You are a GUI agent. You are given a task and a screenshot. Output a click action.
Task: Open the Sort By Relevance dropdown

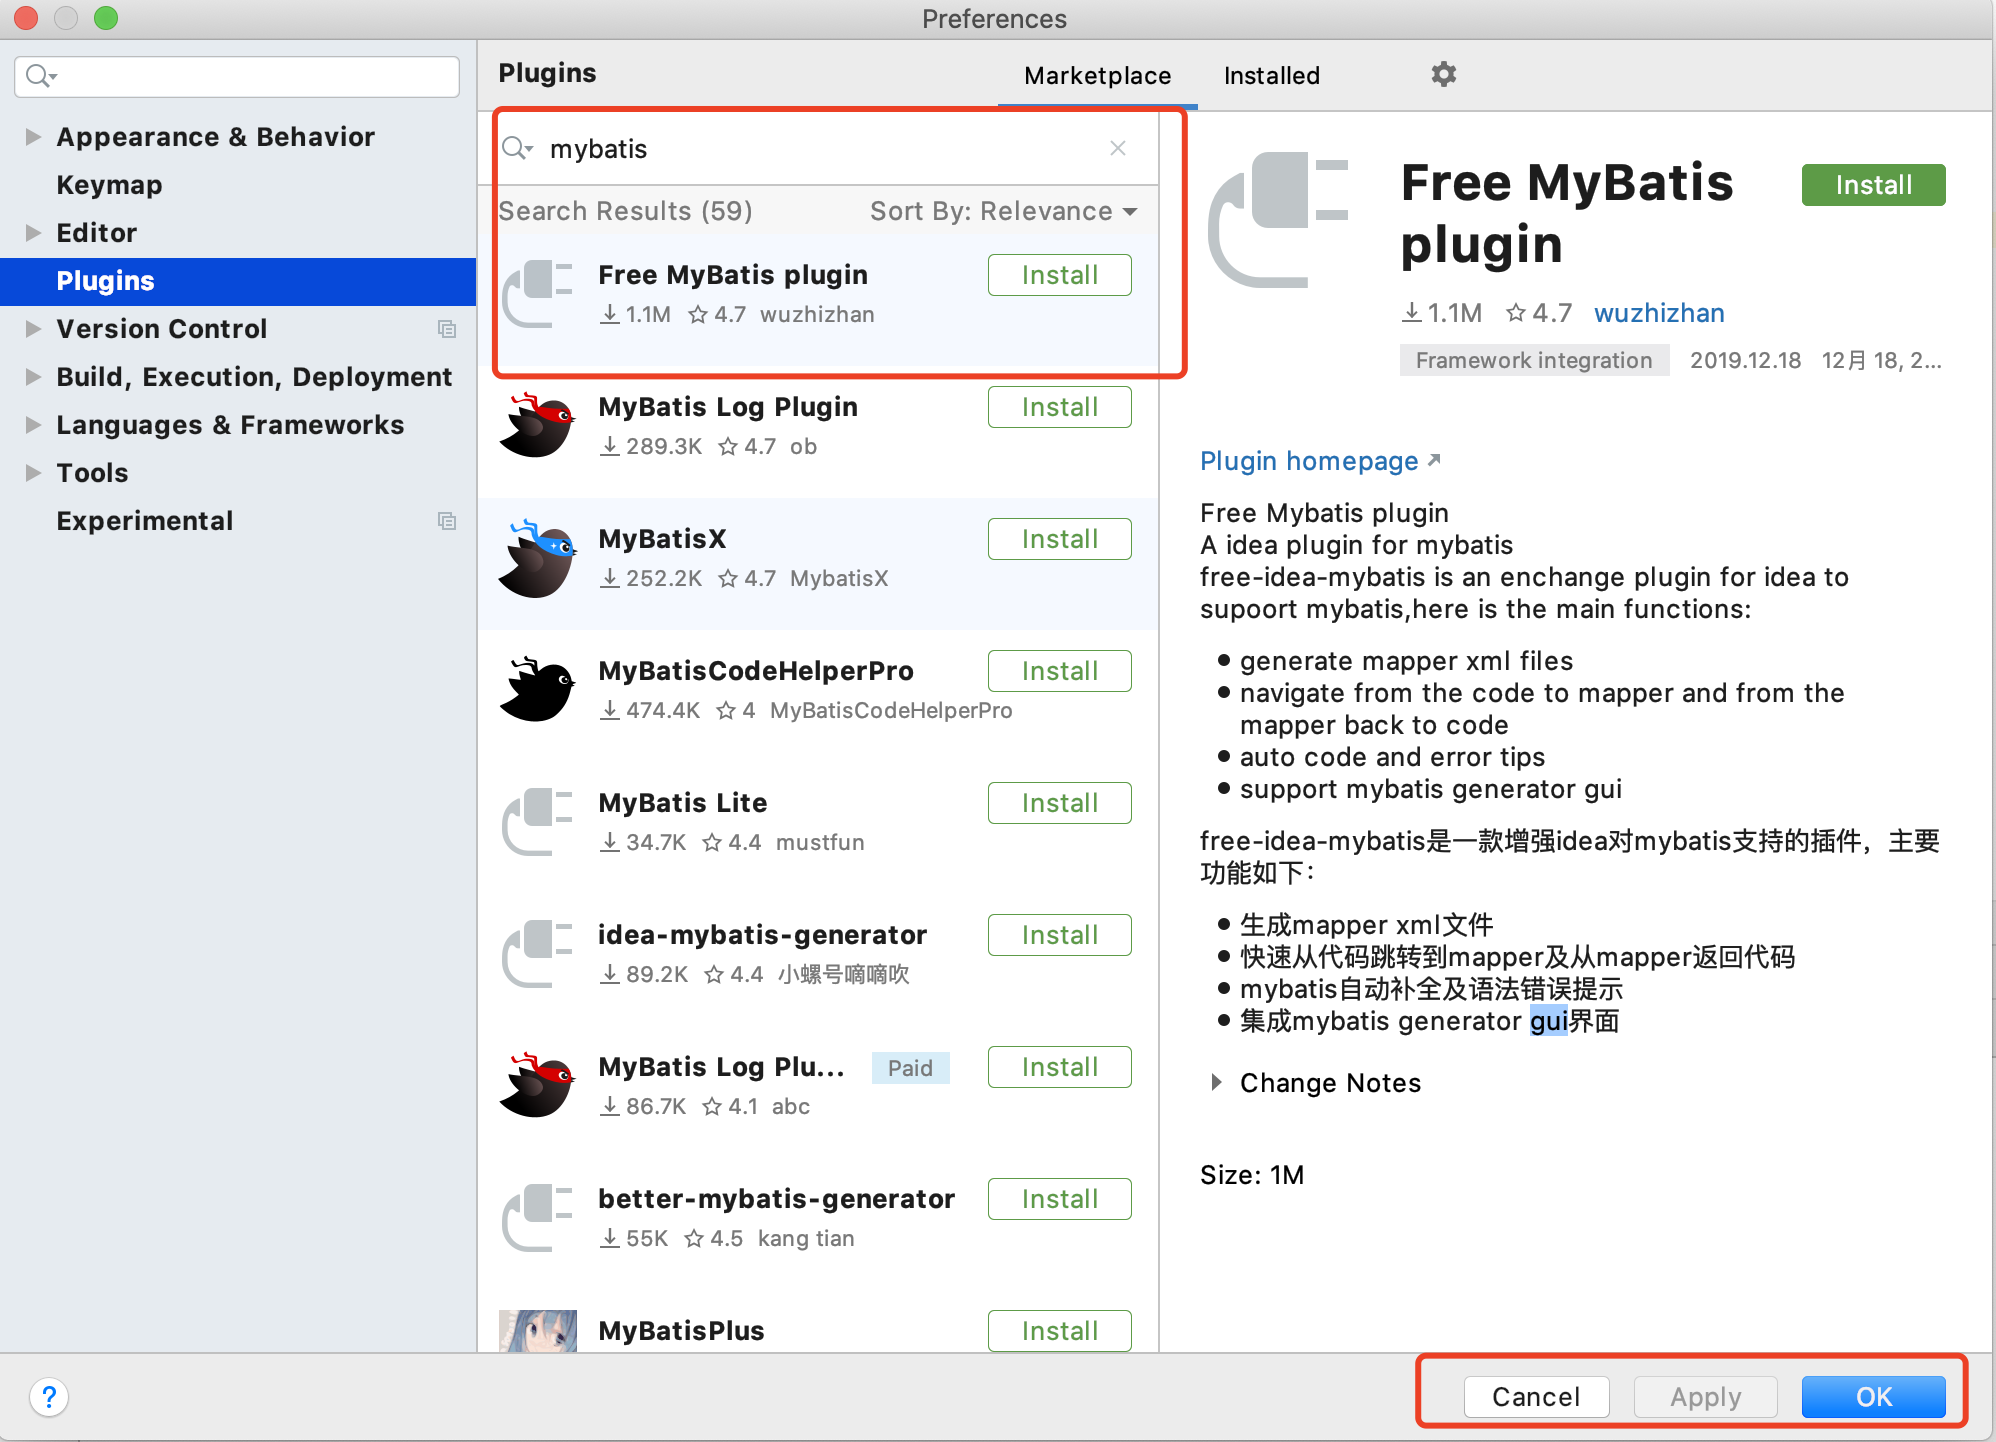click(x=1001, y=211)
